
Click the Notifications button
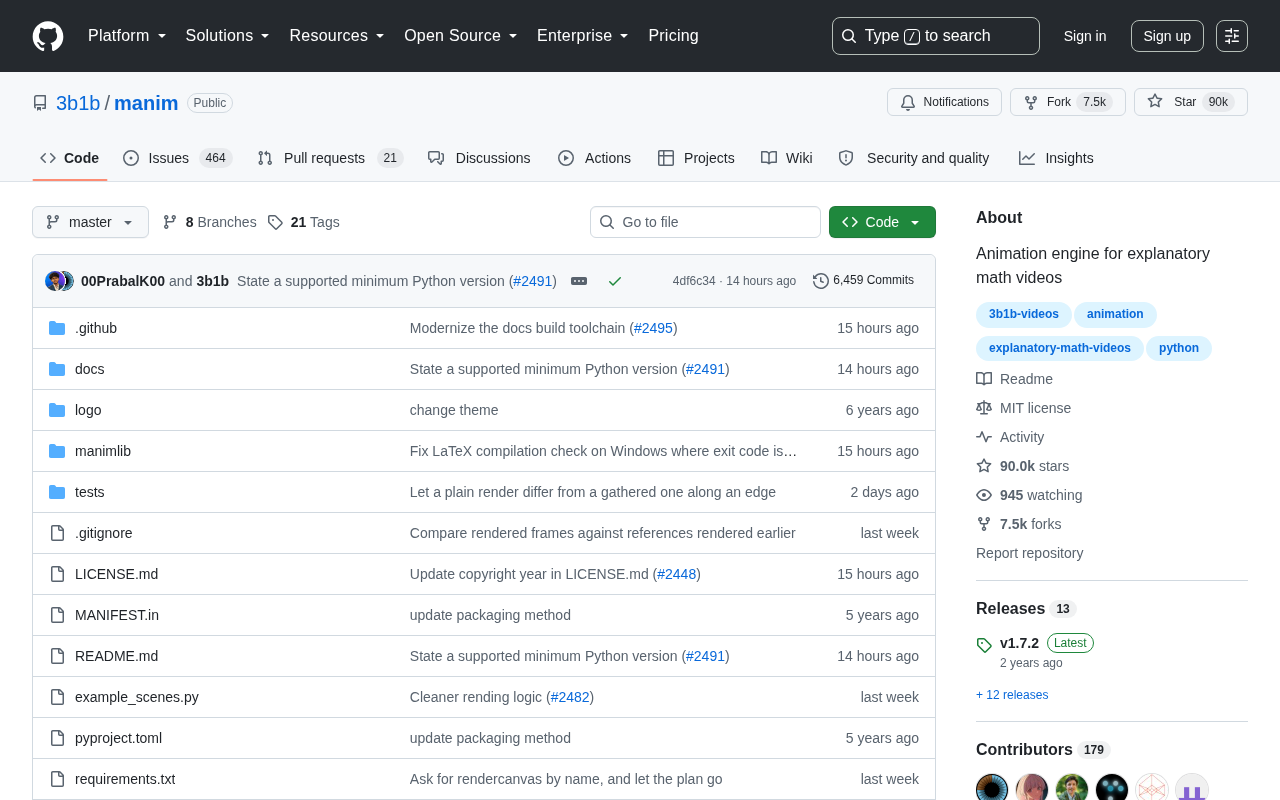point(944,102)
